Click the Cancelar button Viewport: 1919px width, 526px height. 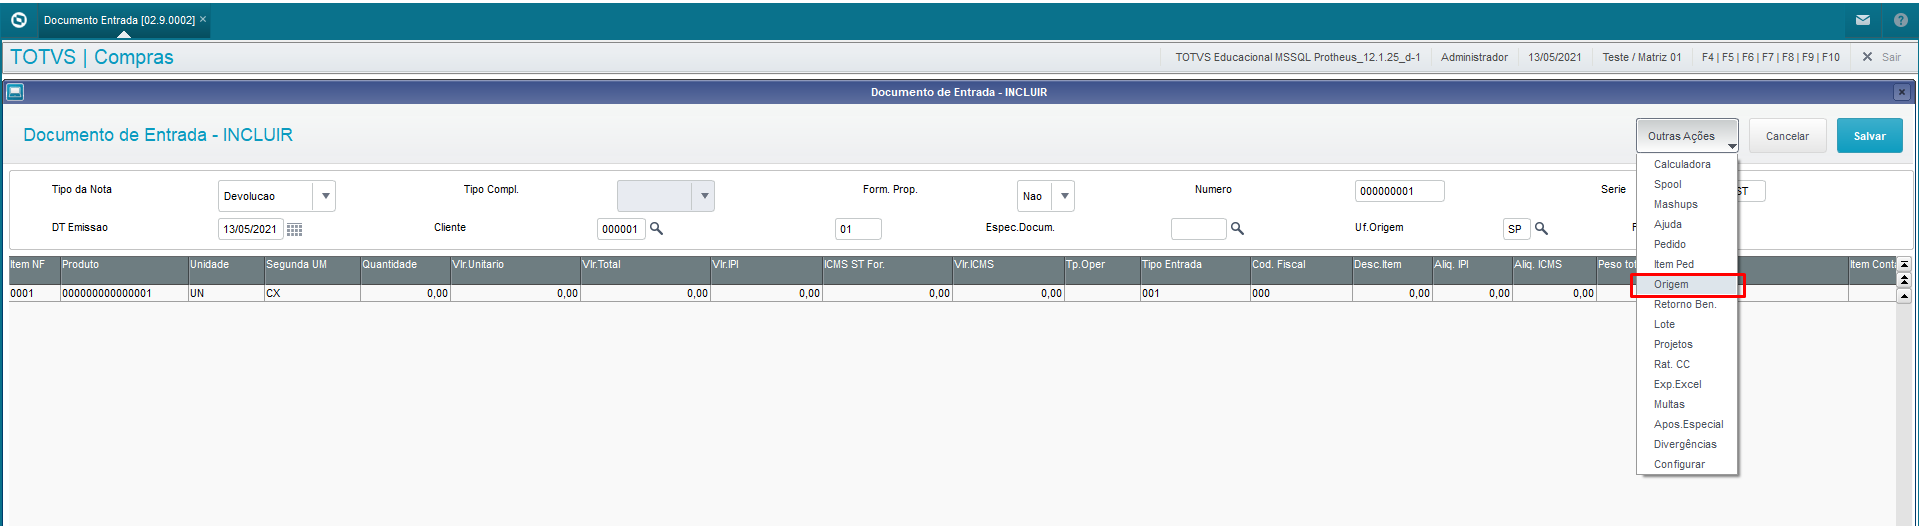1787,136
